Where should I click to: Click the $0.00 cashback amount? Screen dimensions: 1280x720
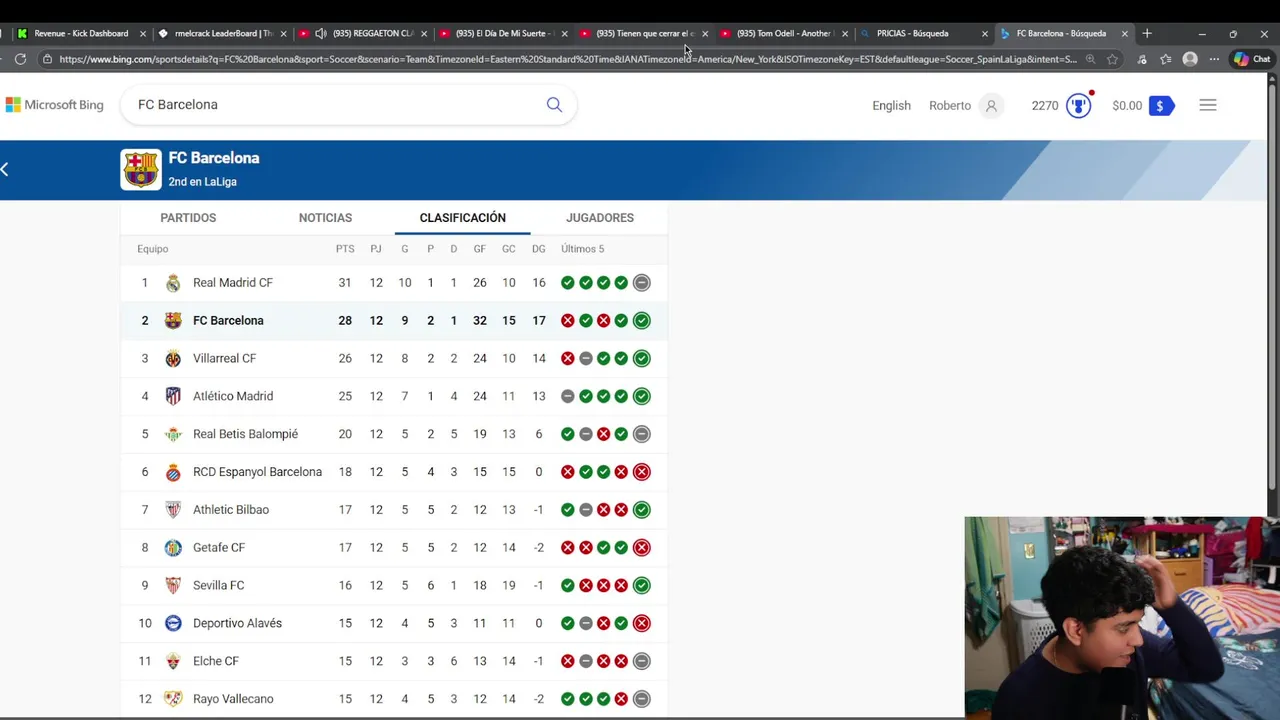click(x=1127, y=105)
